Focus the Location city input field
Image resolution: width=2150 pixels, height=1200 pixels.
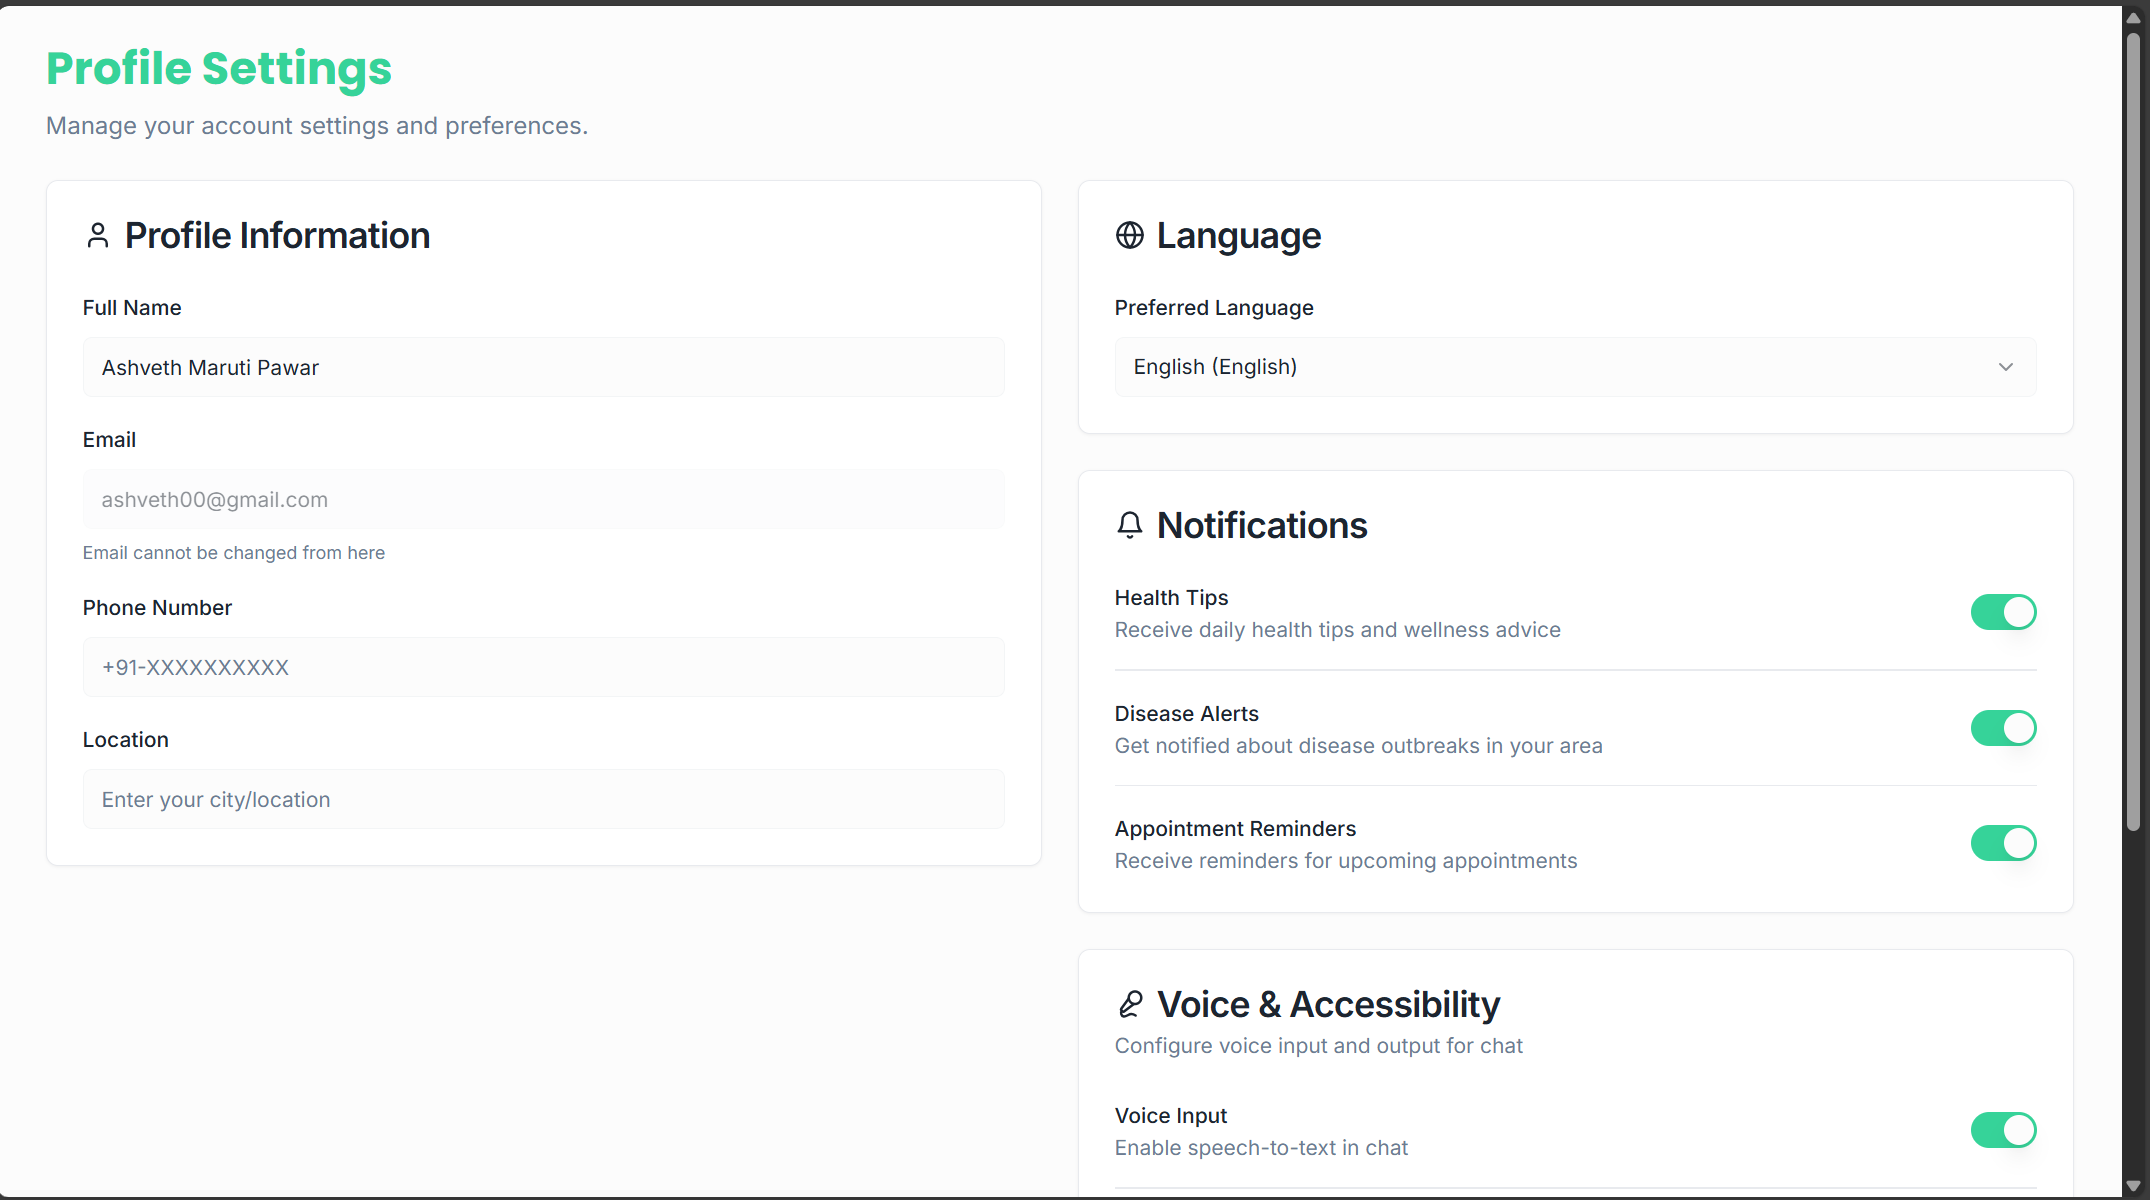click(543, 799)
